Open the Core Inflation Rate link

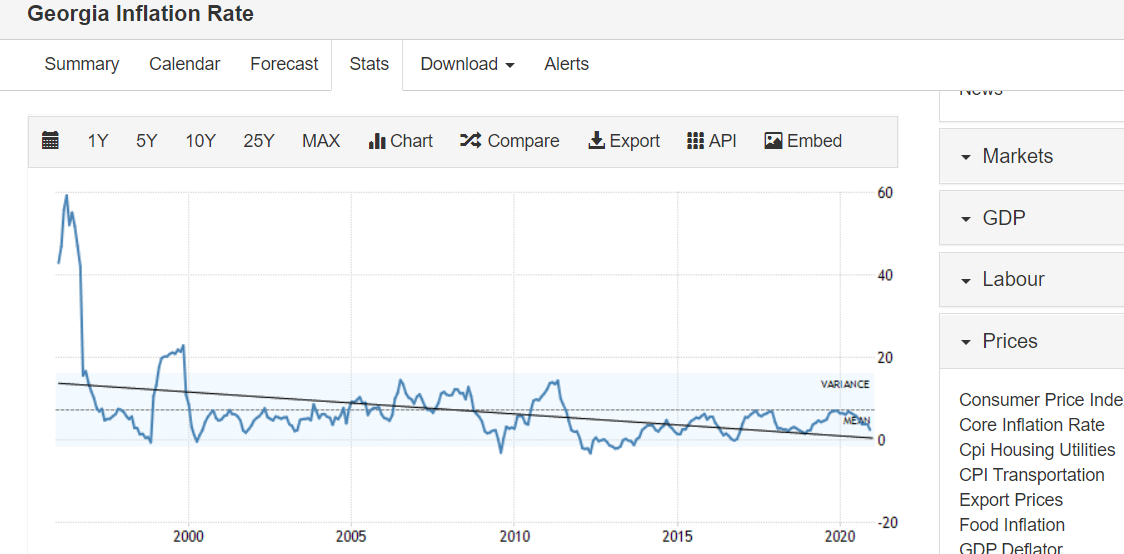click(1031, 425)
